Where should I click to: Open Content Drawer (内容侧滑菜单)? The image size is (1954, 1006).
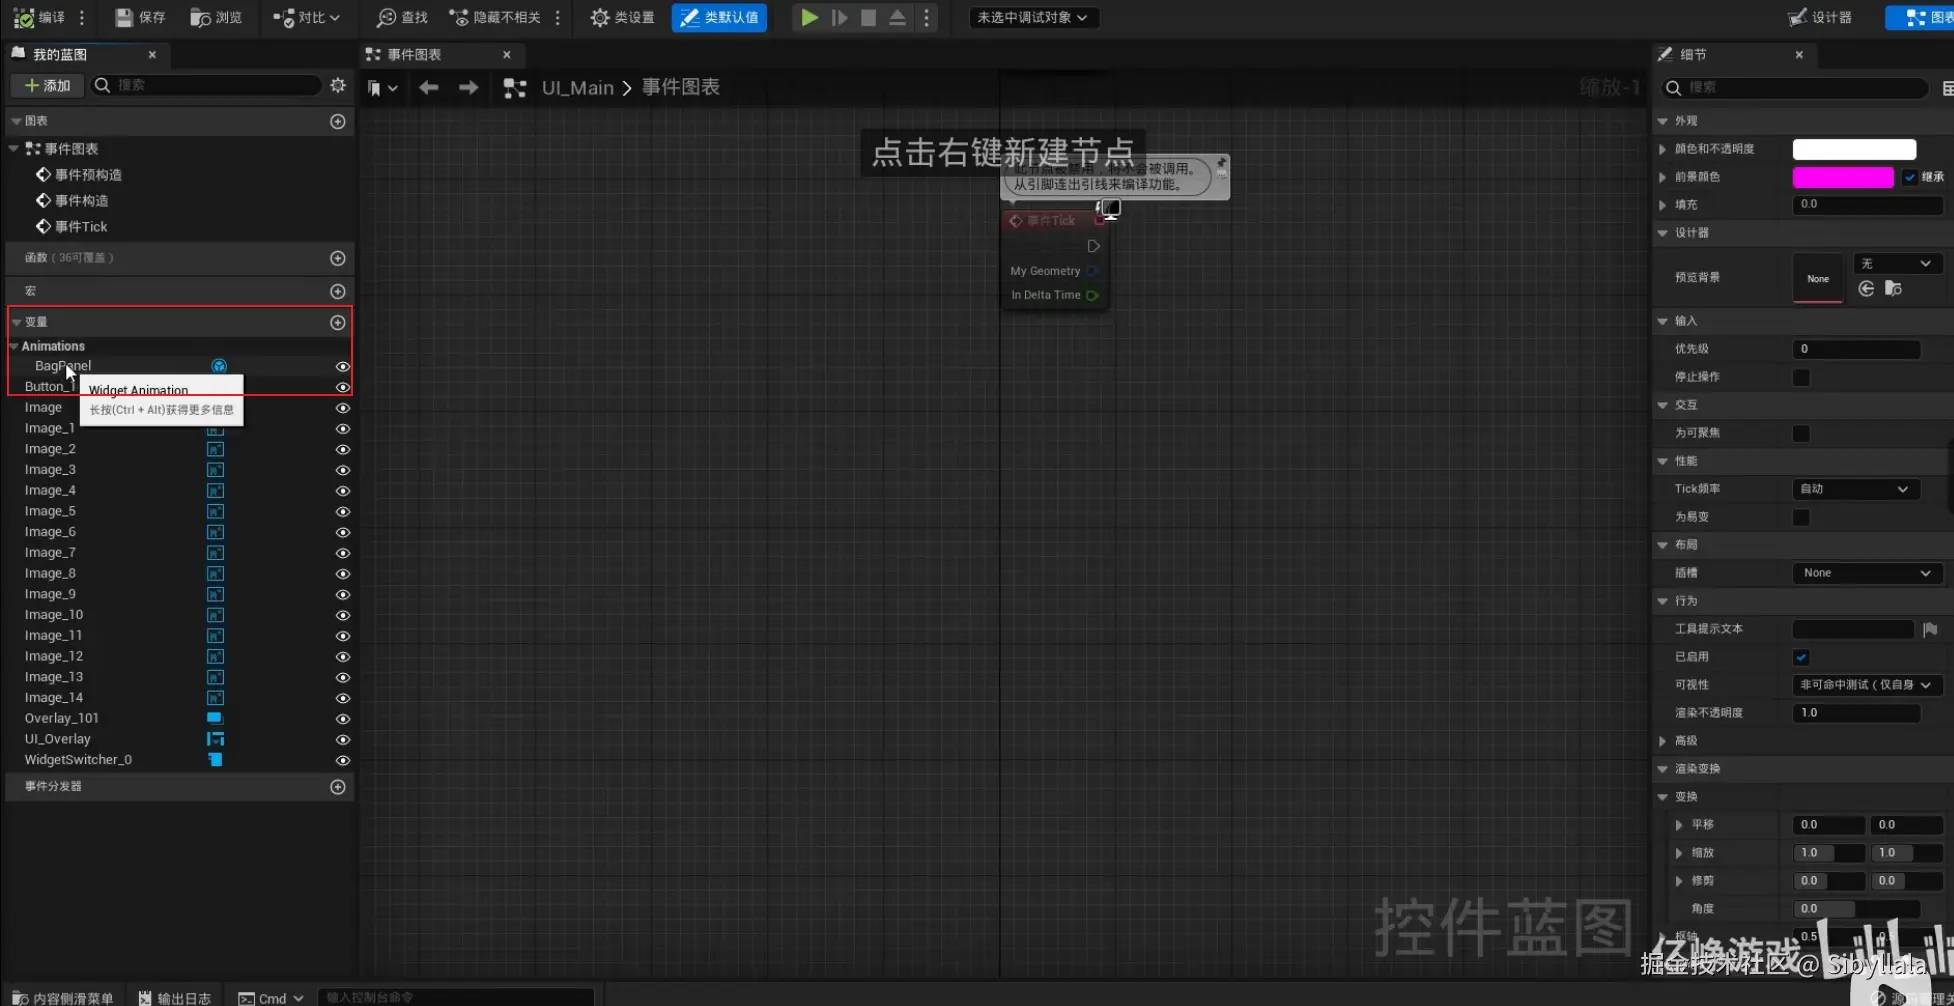(62, 997)
